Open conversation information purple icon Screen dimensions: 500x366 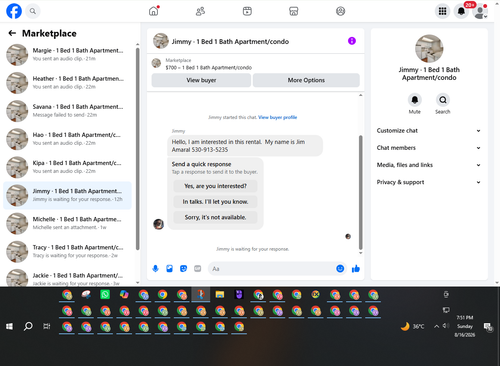click(352, 41)
